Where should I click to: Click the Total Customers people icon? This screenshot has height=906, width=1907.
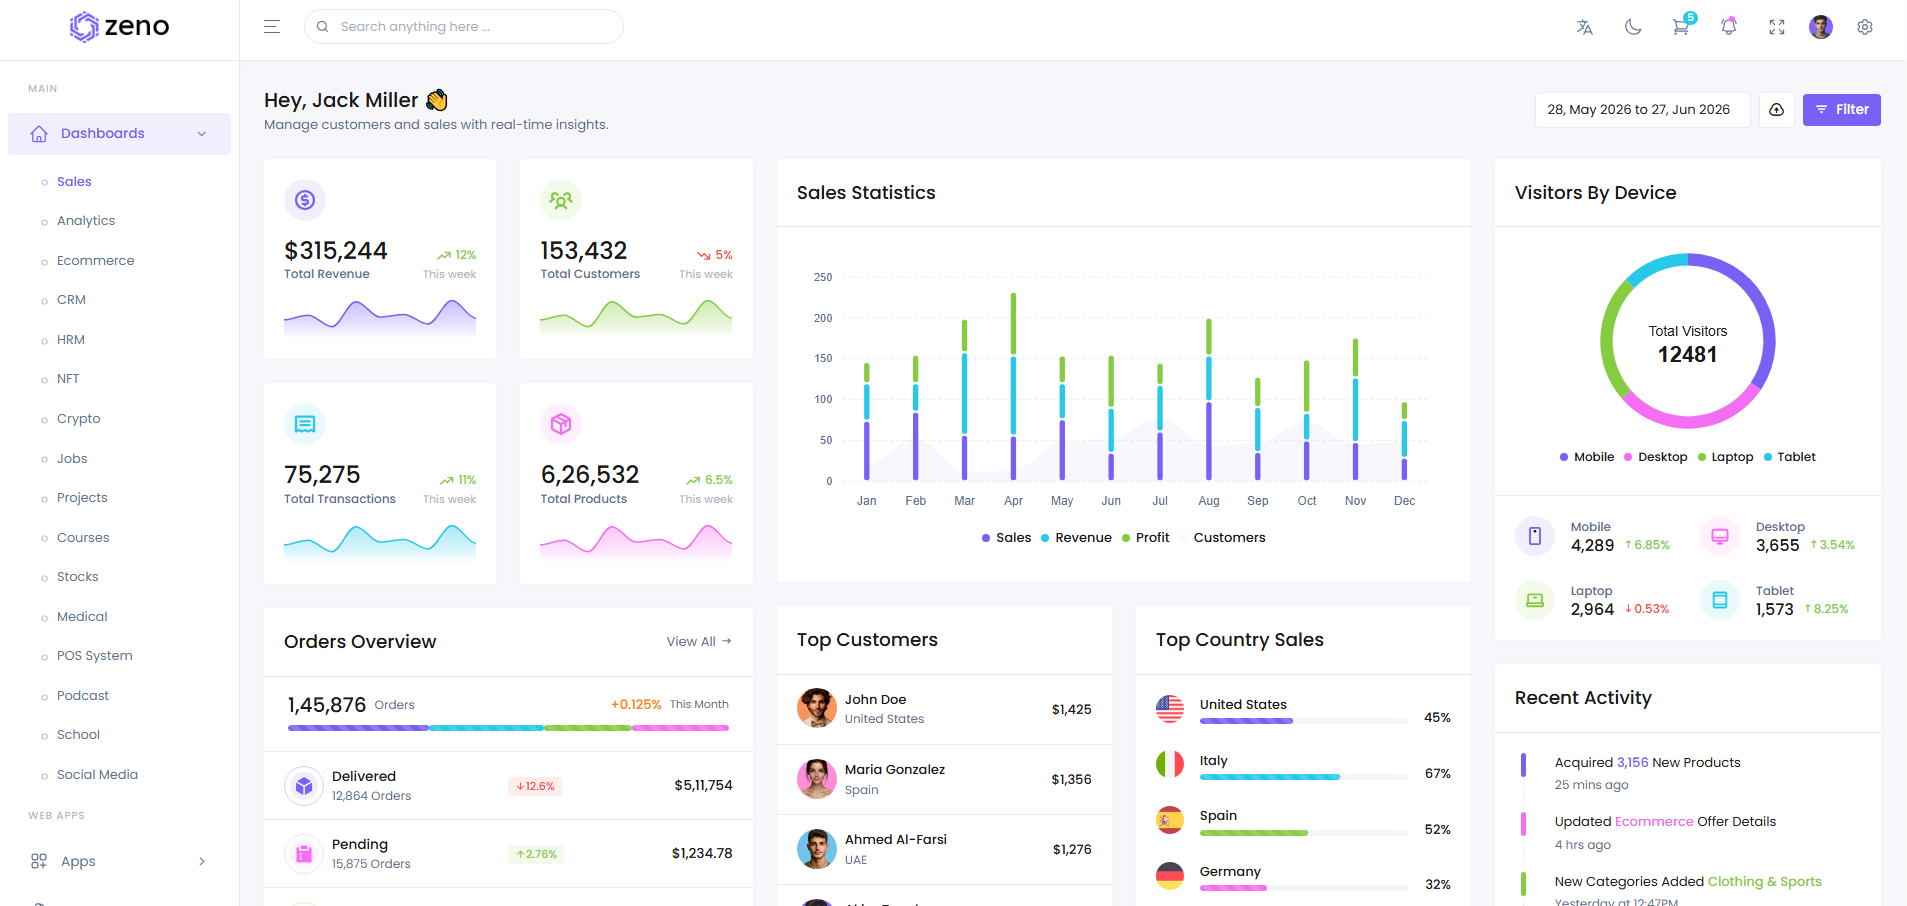point(561,200)
